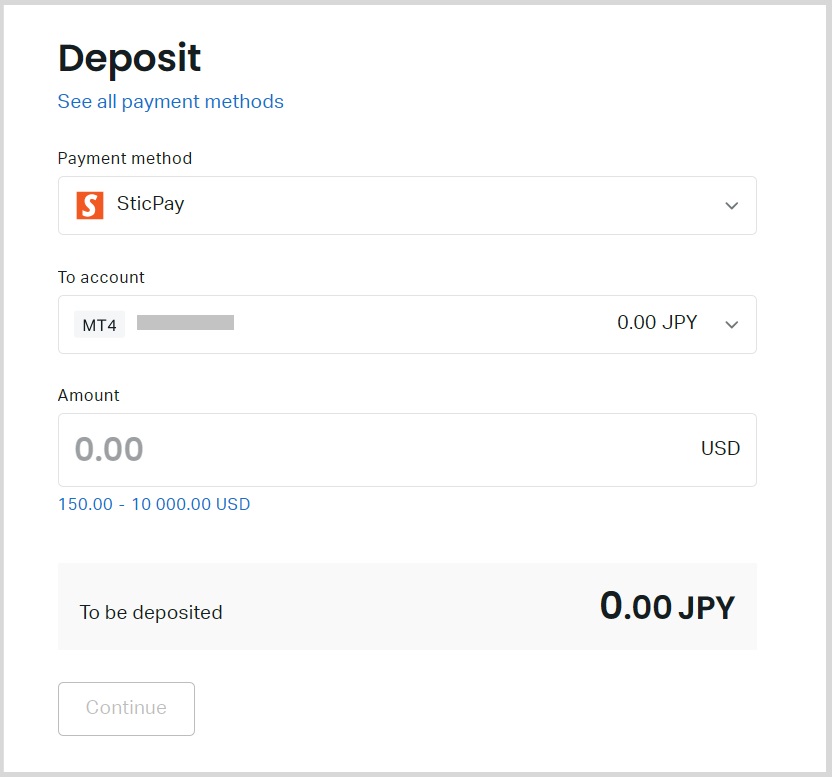Open the To account selection box
832x777 pixels.
pyautogui.click(x=407, y=324)
